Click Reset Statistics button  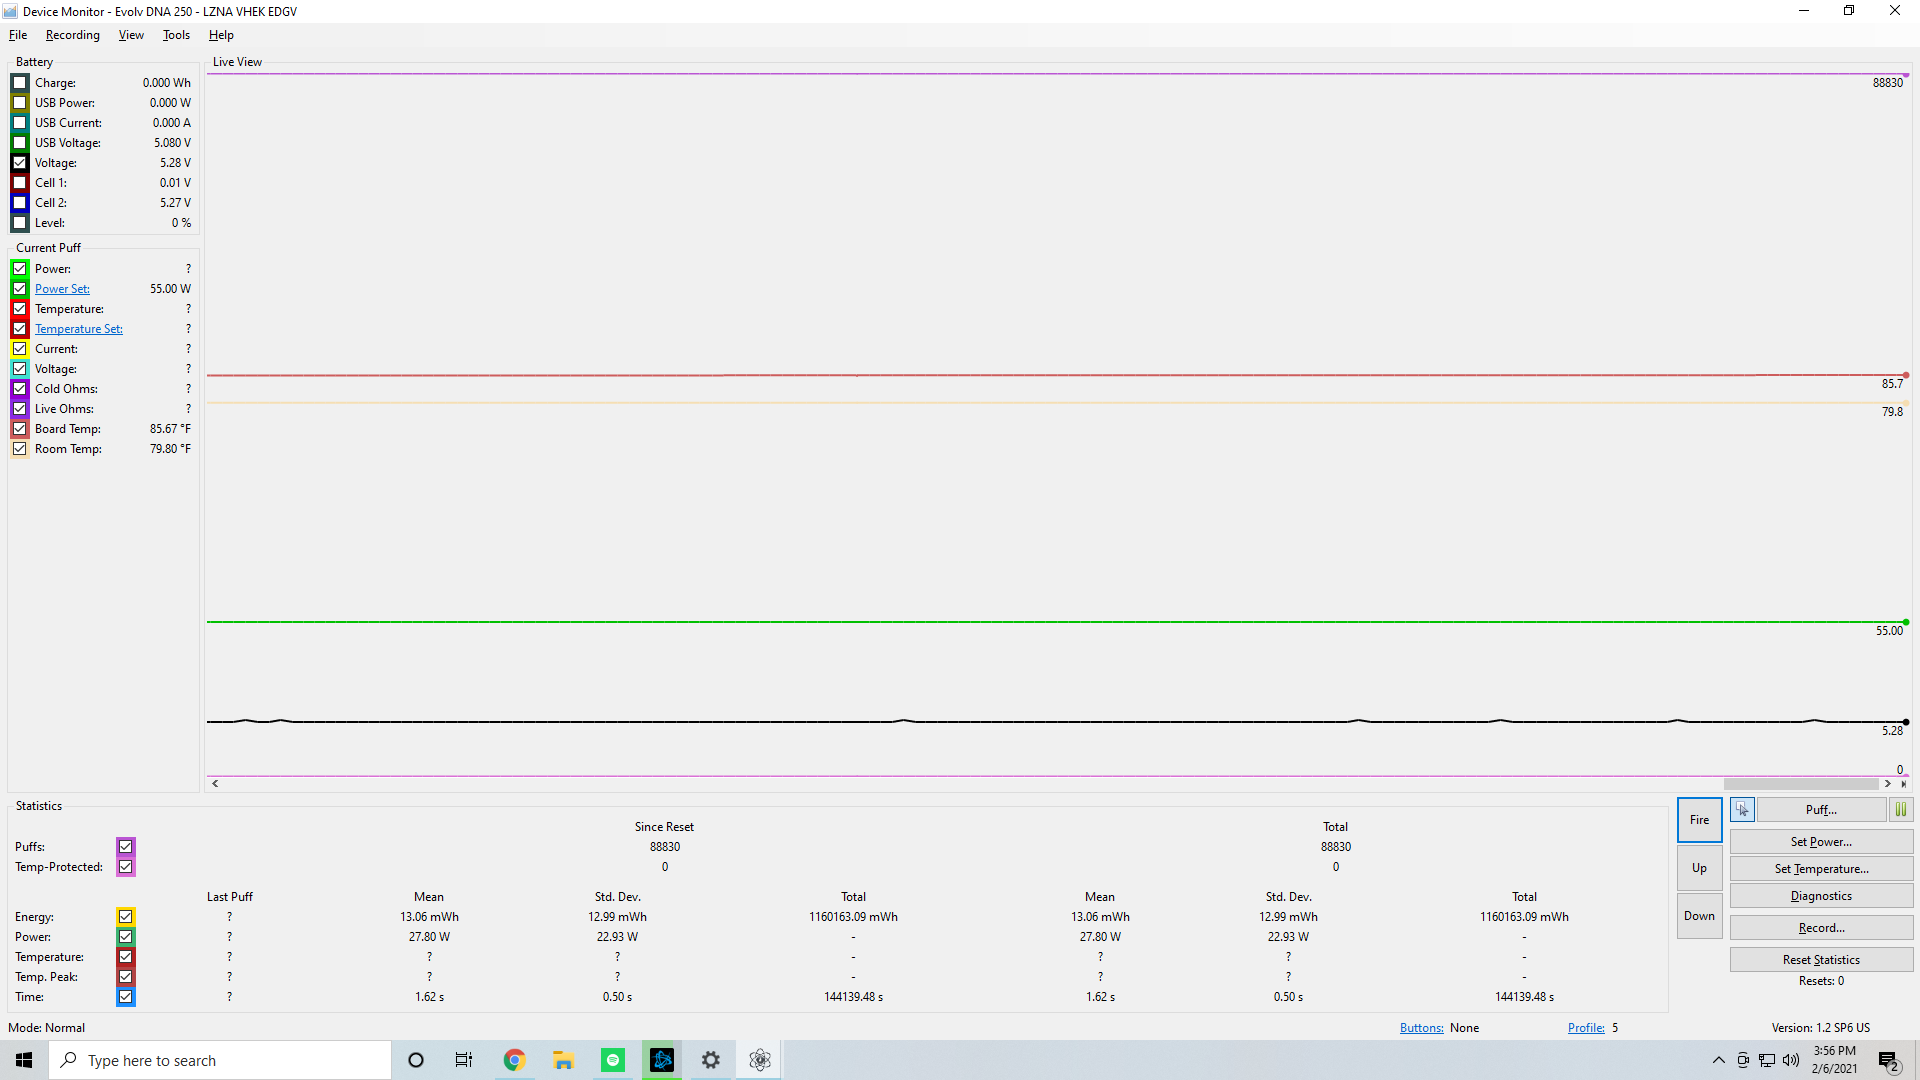[x=1820, y=960]
